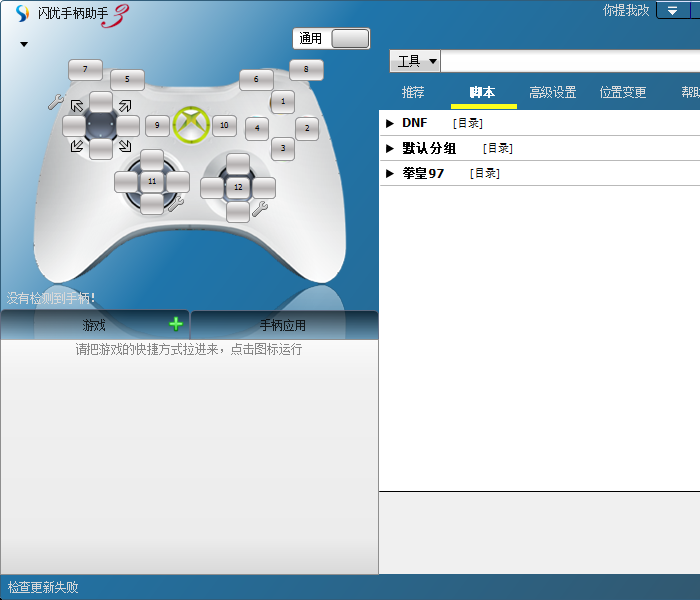The width and height of the screenshot is (700, 600).
Task: Open the title bar dropdown menu button
Action: 675,10
